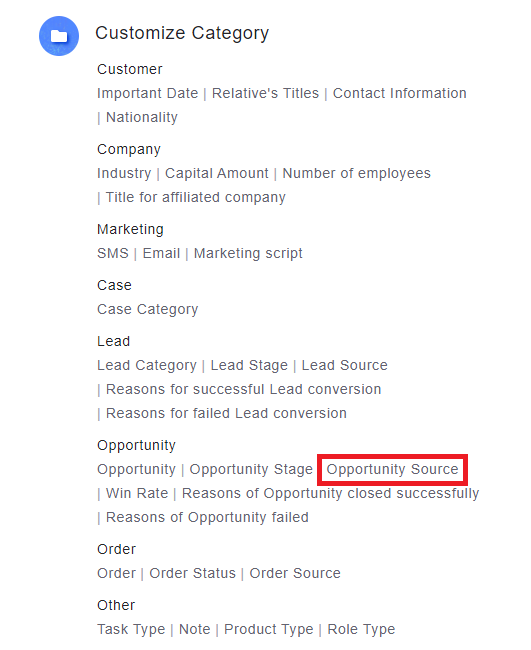This screenshot has width=531, height=650.
Task: Select Number of employees link
Action: (356, 173)
